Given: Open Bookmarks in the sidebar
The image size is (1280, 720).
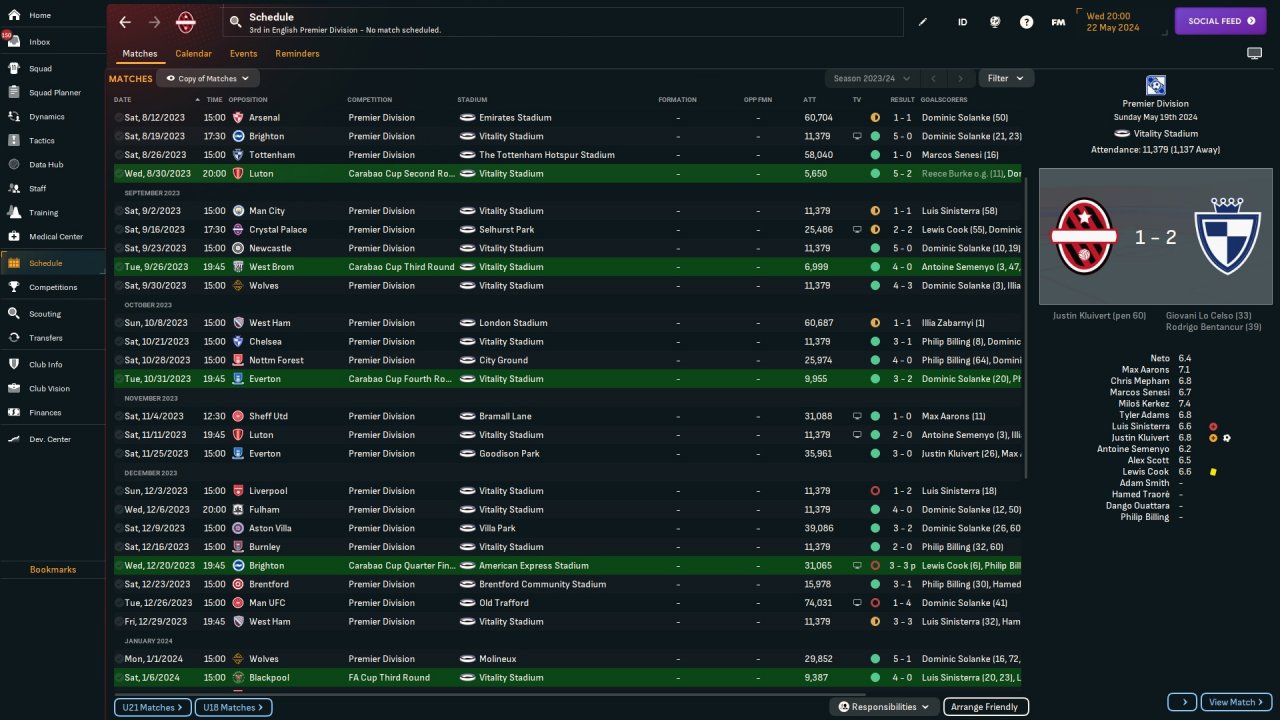Looking at the screenshot, I should tap(52, 569).
